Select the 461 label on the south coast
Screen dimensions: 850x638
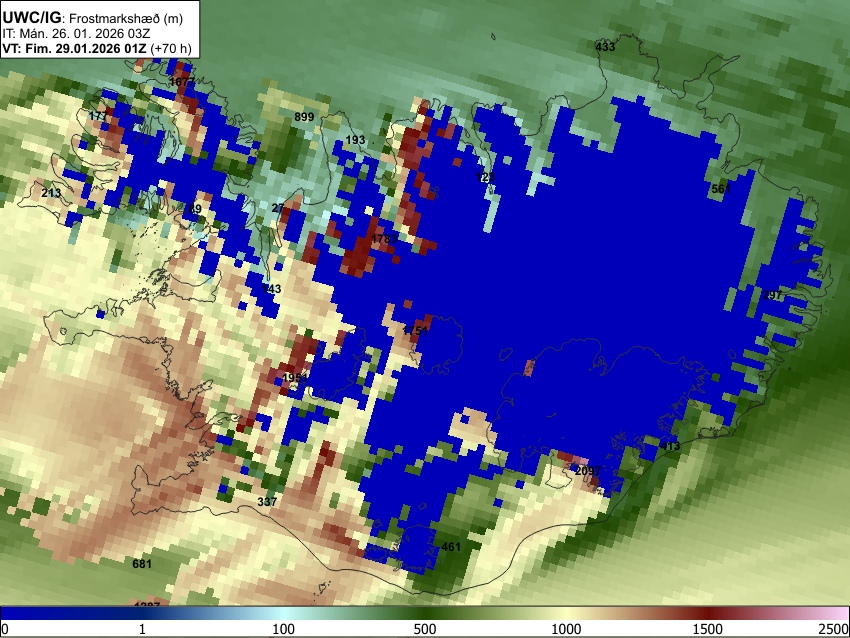450,546
